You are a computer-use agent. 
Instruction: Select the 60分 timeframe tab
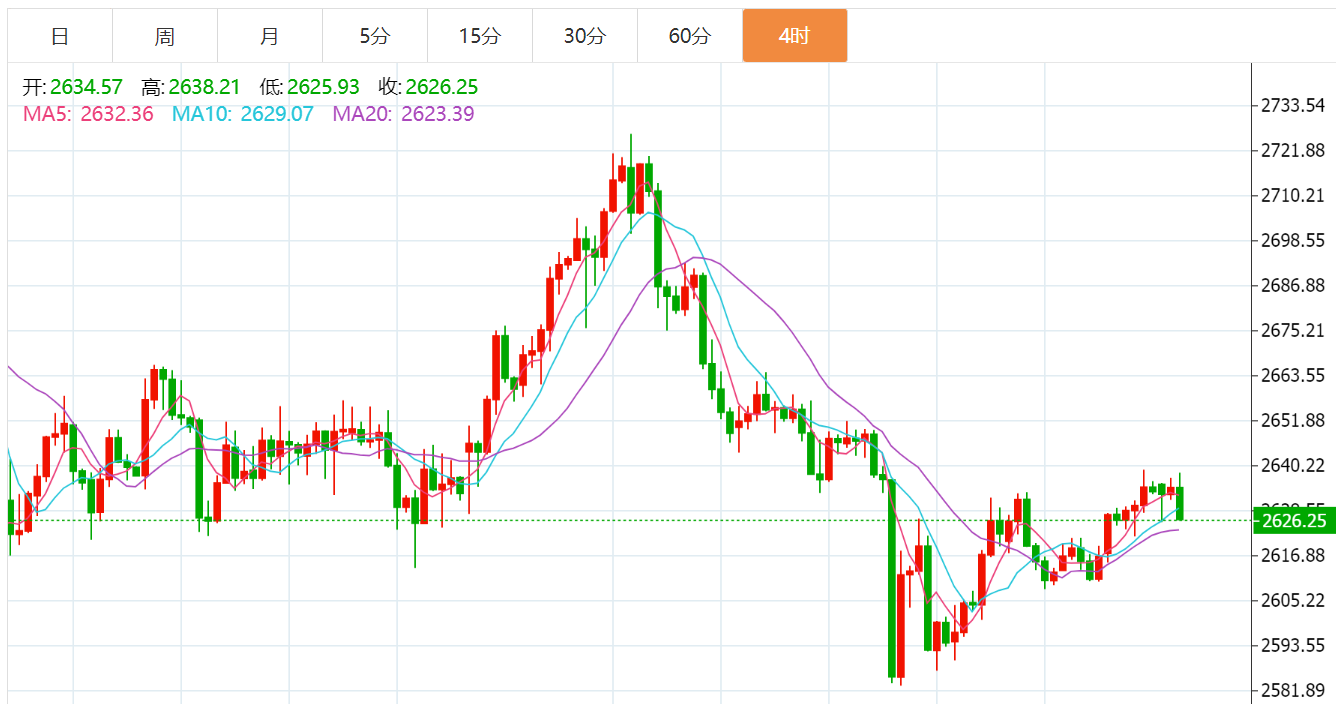(x=690, y=36)
